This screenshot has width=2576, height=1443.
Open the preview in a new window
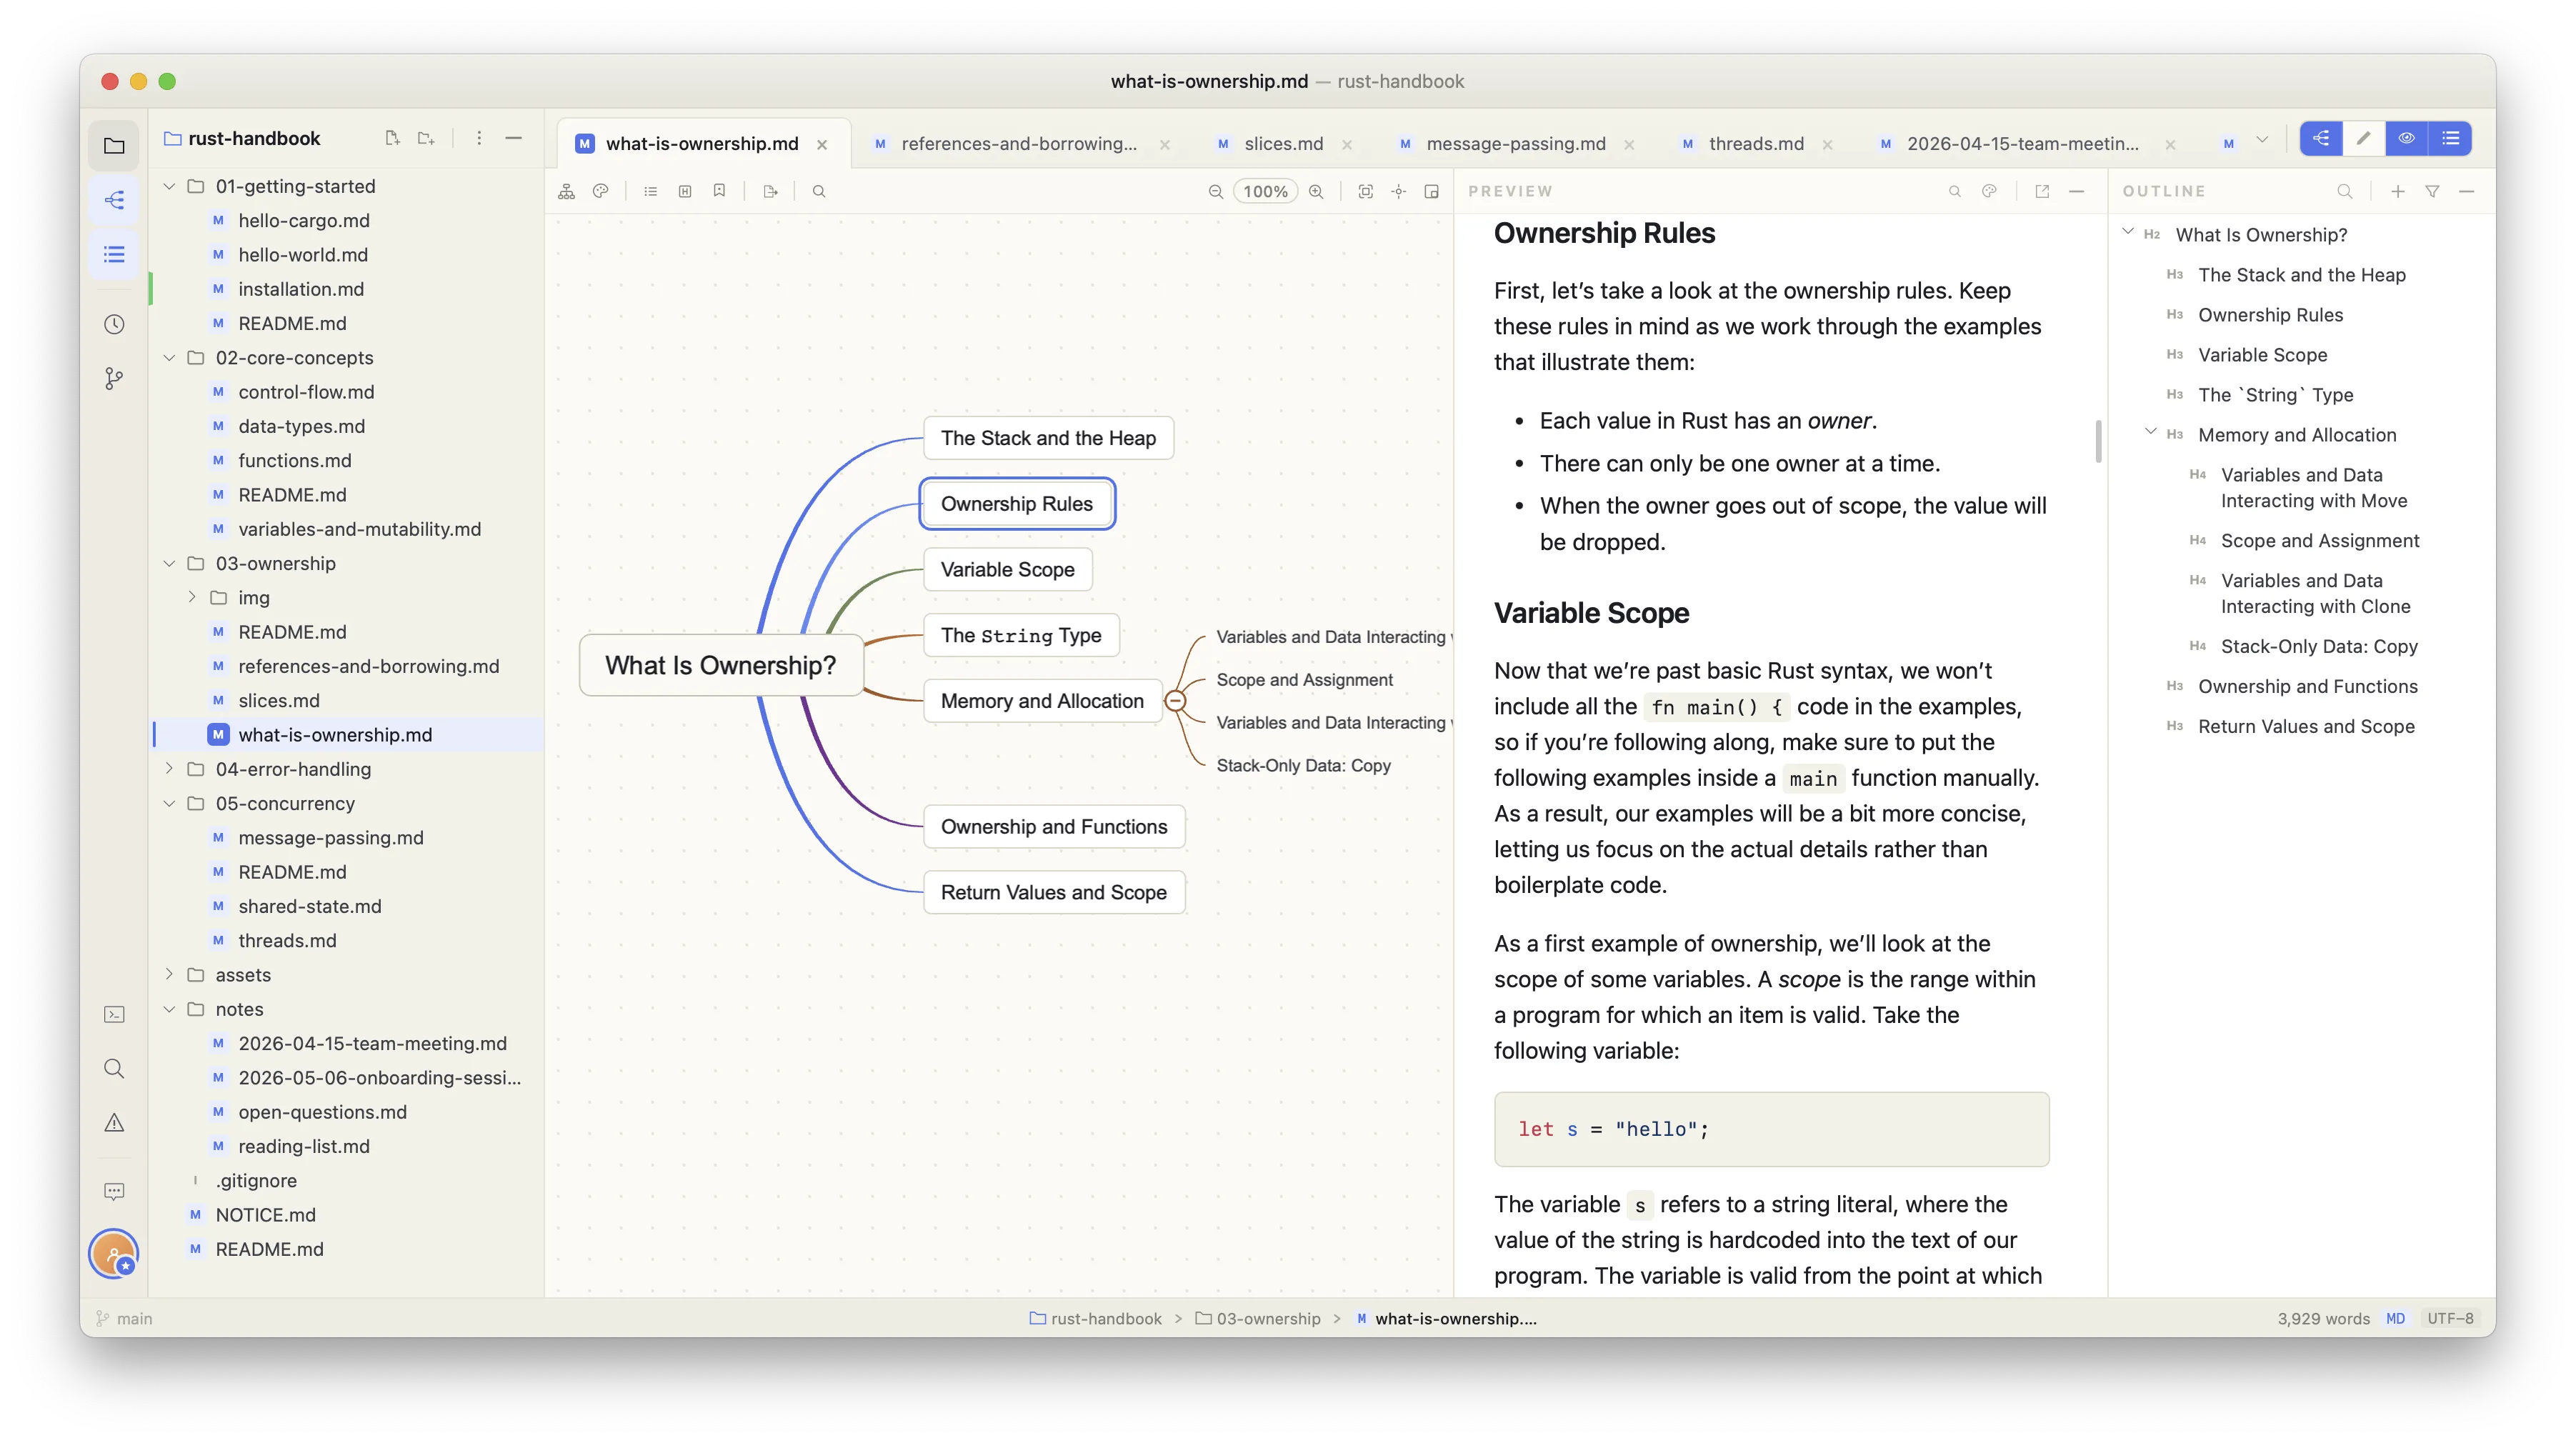tap(2042, 191)
